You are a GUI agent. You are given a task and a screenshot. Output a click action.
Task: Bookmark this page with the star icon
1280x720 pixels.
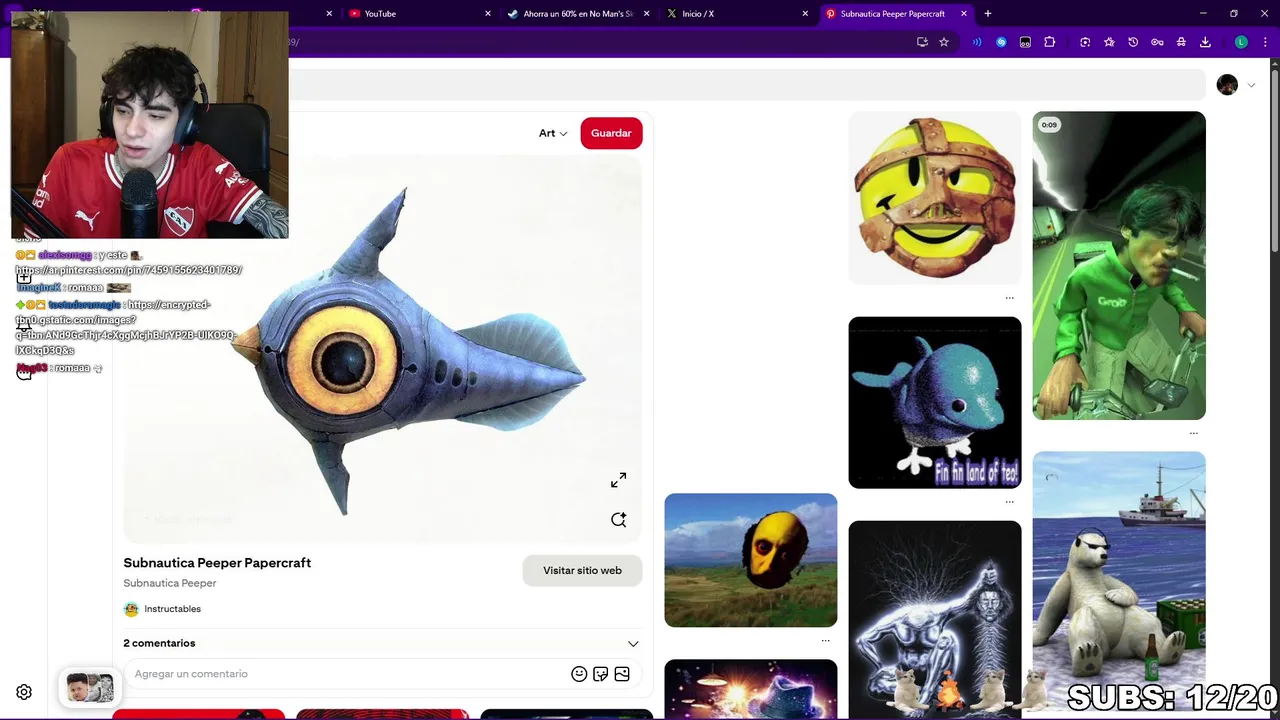point(944,42)
